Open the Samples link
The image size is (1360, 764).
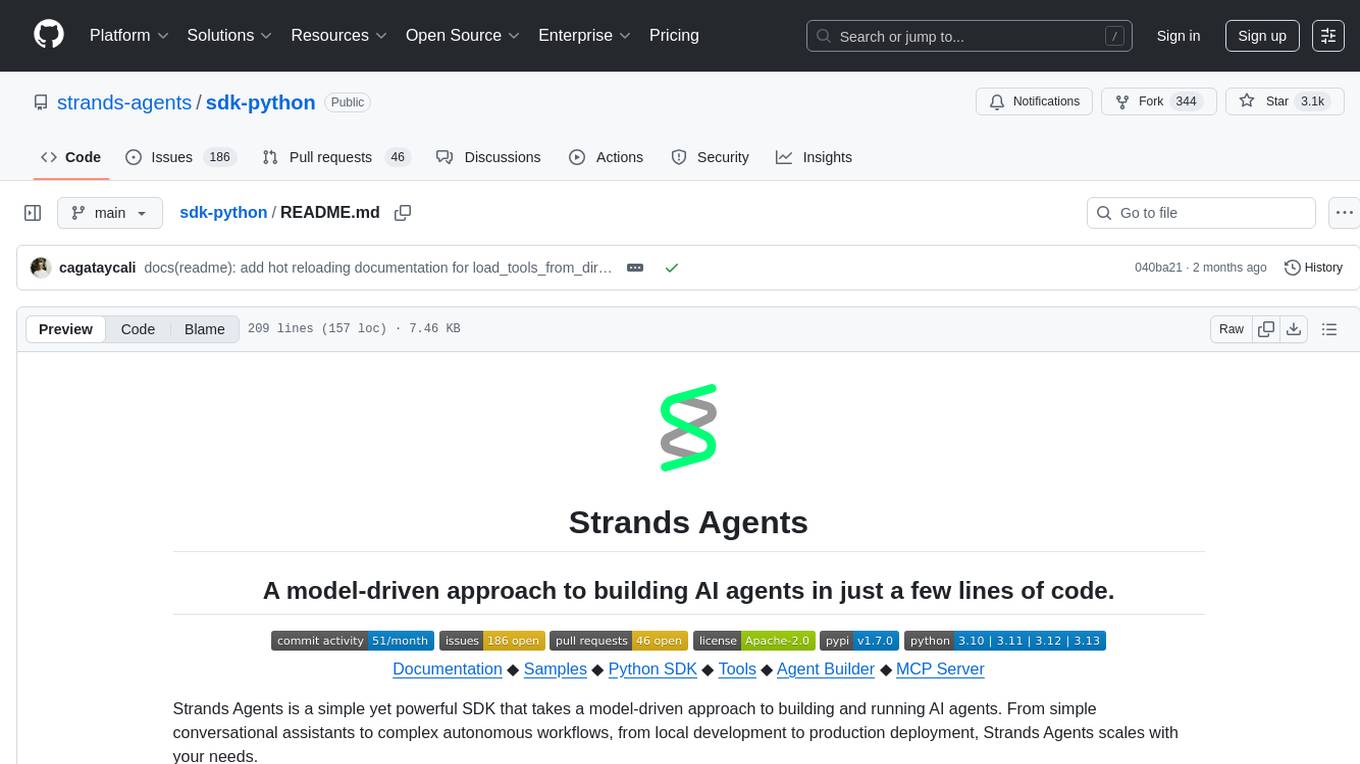click(x=555, y=669)
